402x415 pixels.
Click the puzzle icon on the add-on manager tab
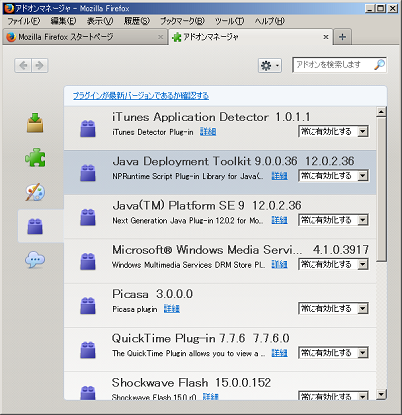[176, 37]
